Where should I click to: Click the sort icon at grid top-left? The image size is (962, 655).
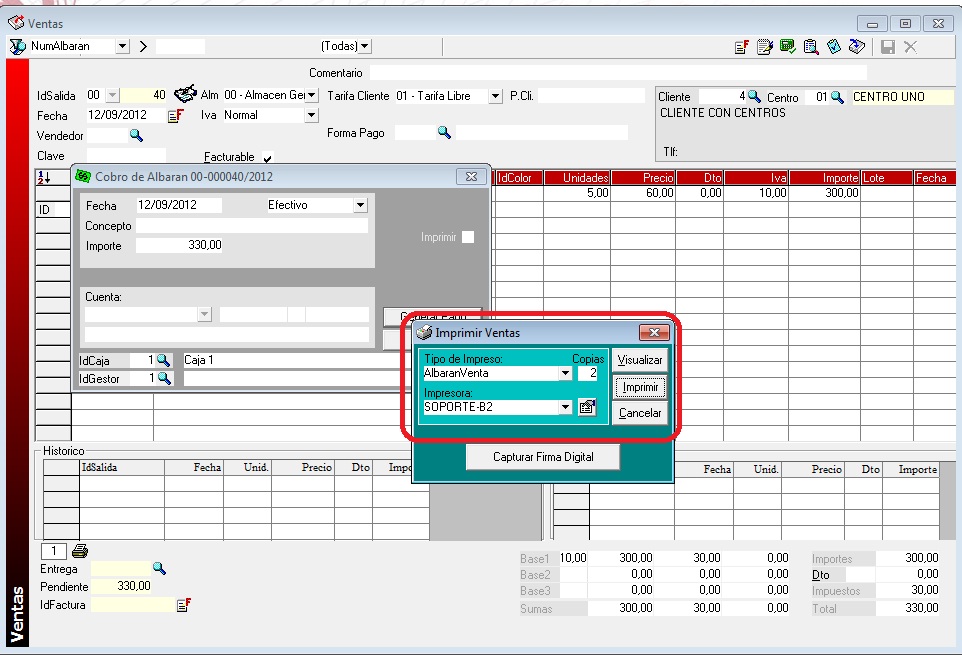pyautogui.click(x=44, y=177)
